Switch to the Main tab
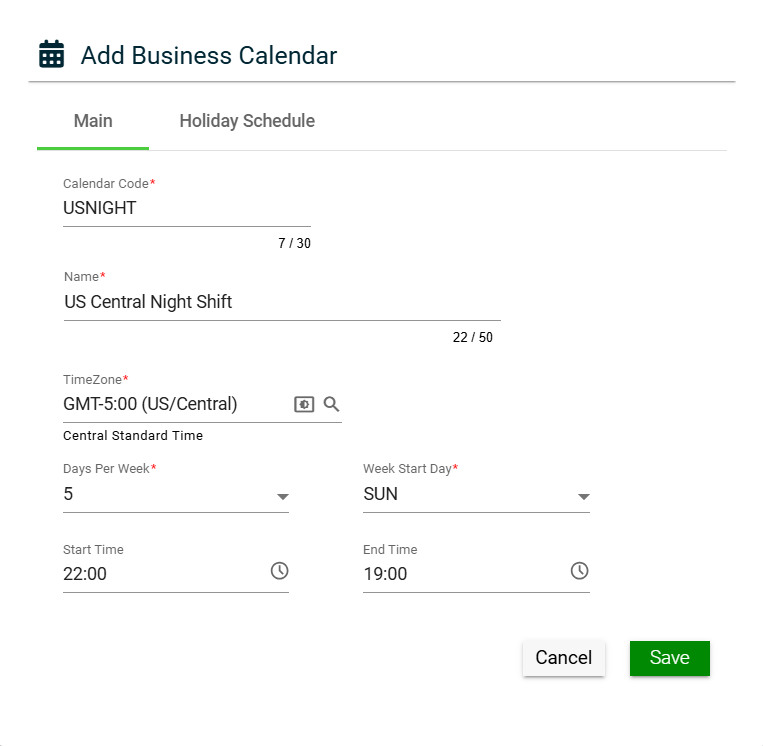Image resolution: width=763 pixels, height=746 pixels. [93, 121]
